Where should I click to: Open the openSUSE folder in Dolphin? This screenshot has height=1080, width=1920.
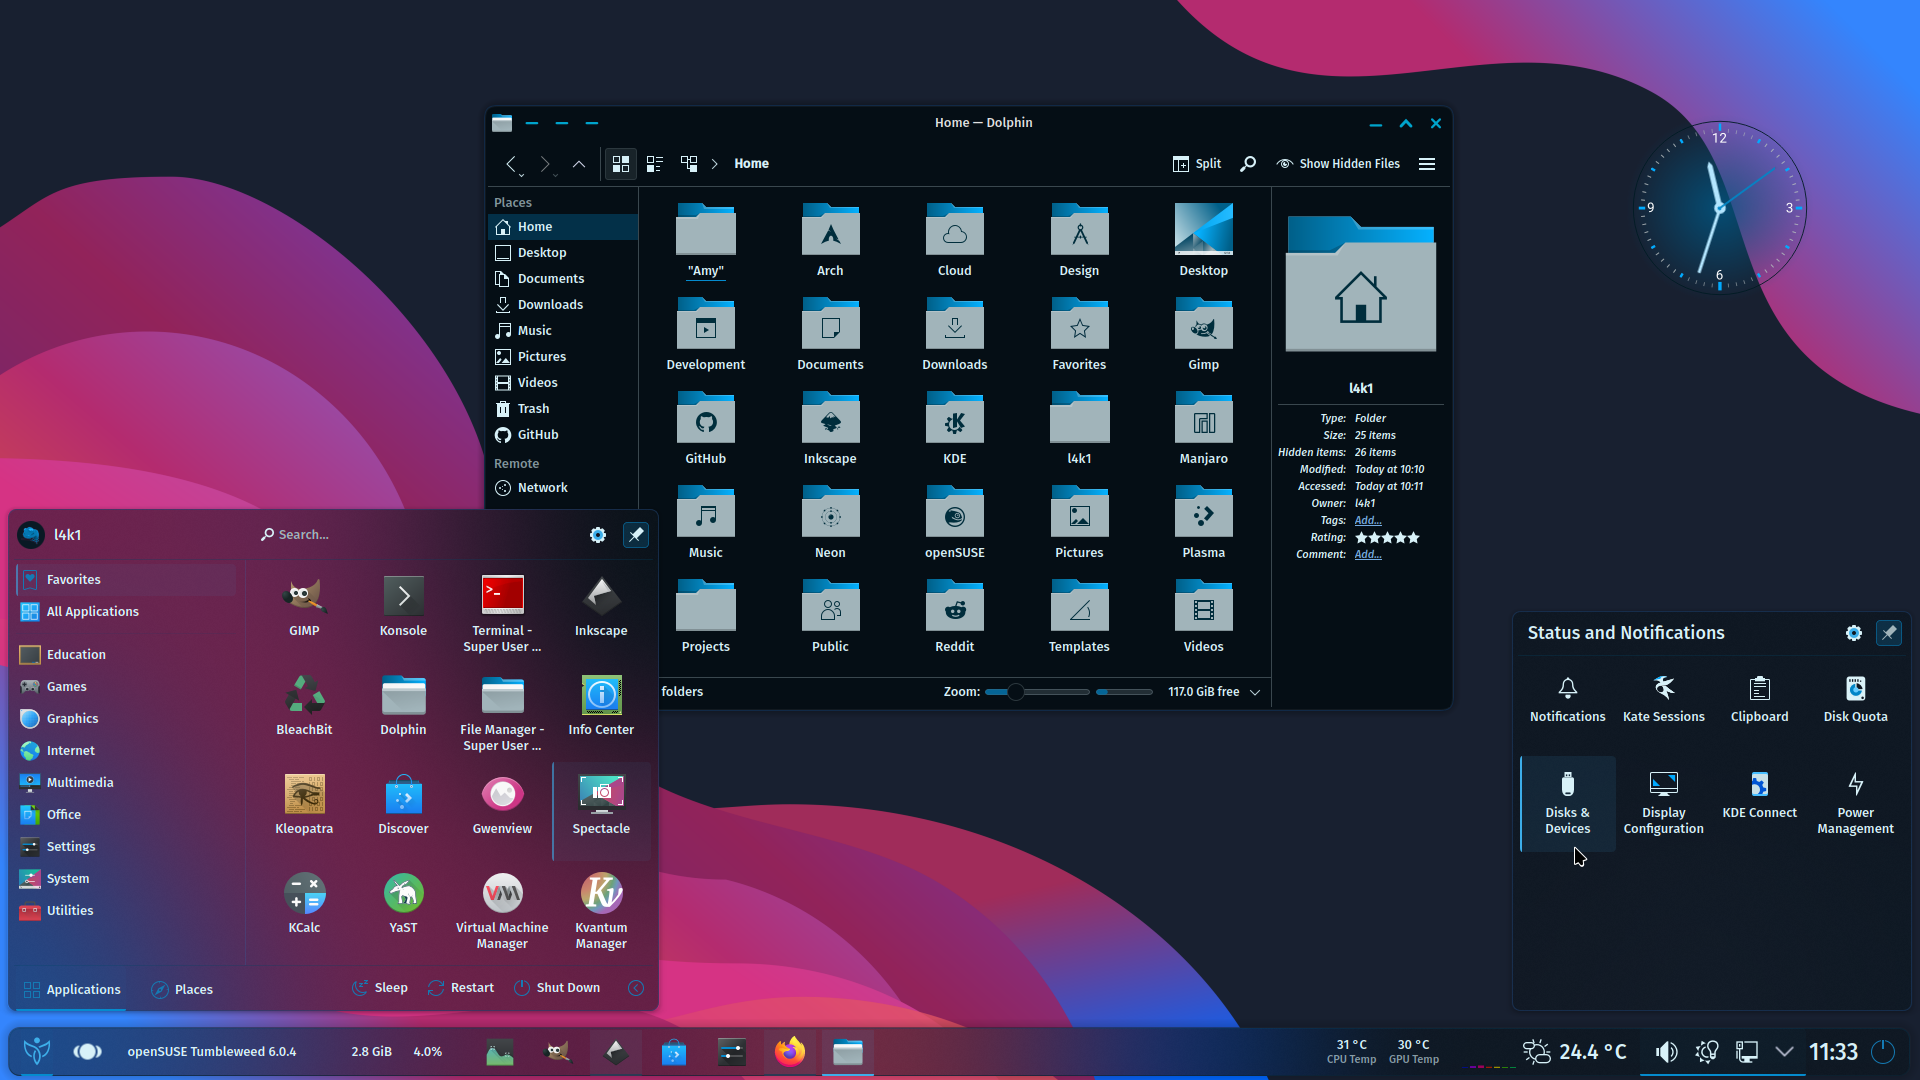point(955,522)
